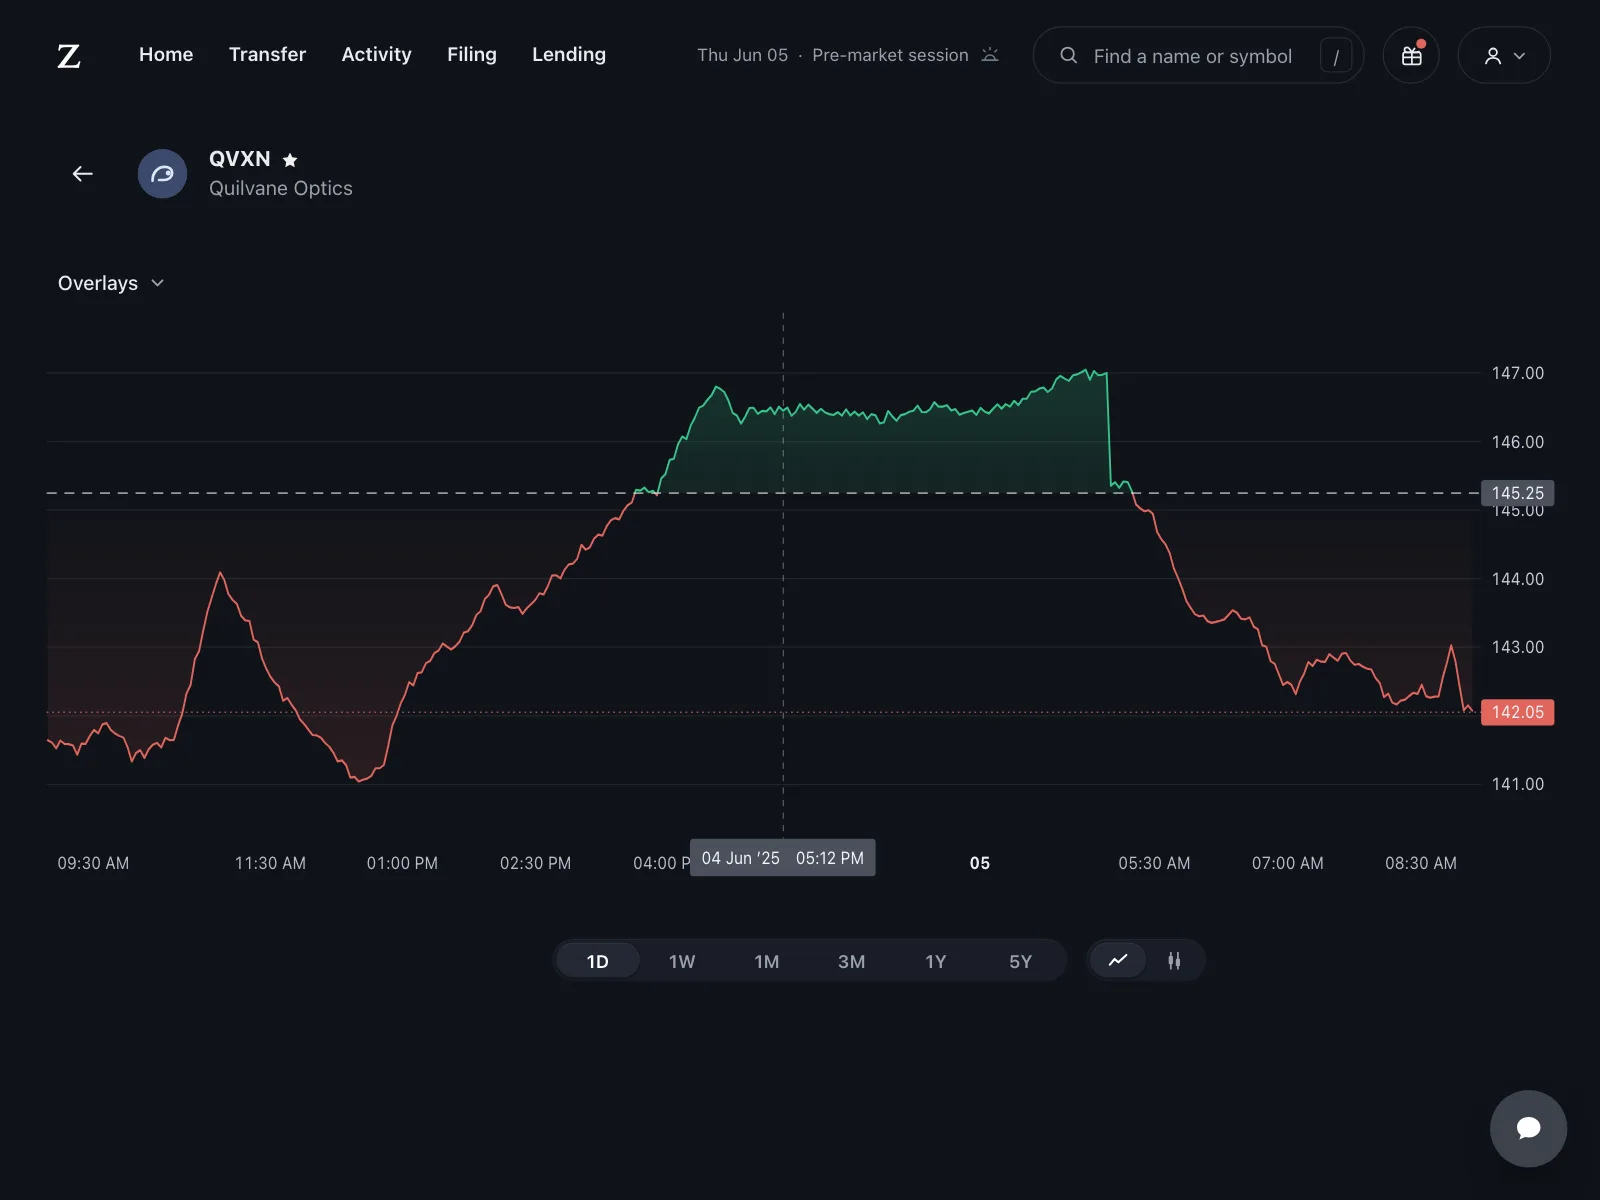Click the 05 date axis label

[x=980, y=863]
